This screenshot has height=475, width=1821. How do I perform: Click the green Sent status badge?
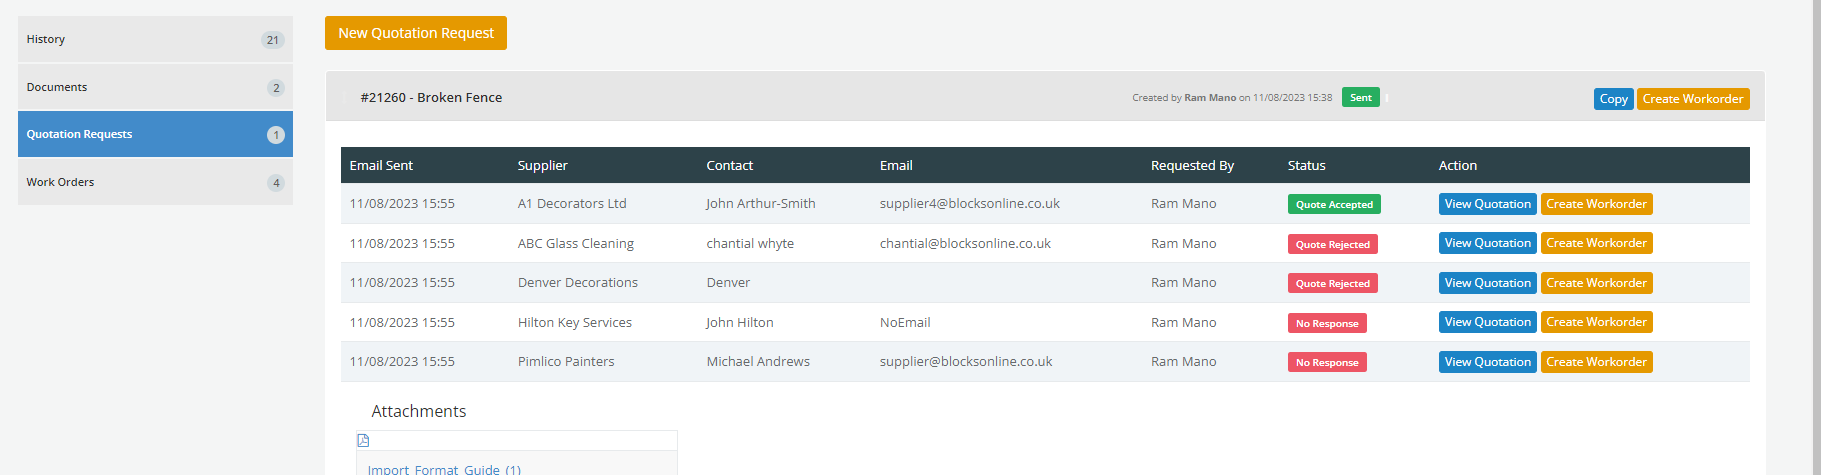coord(1361,97)
